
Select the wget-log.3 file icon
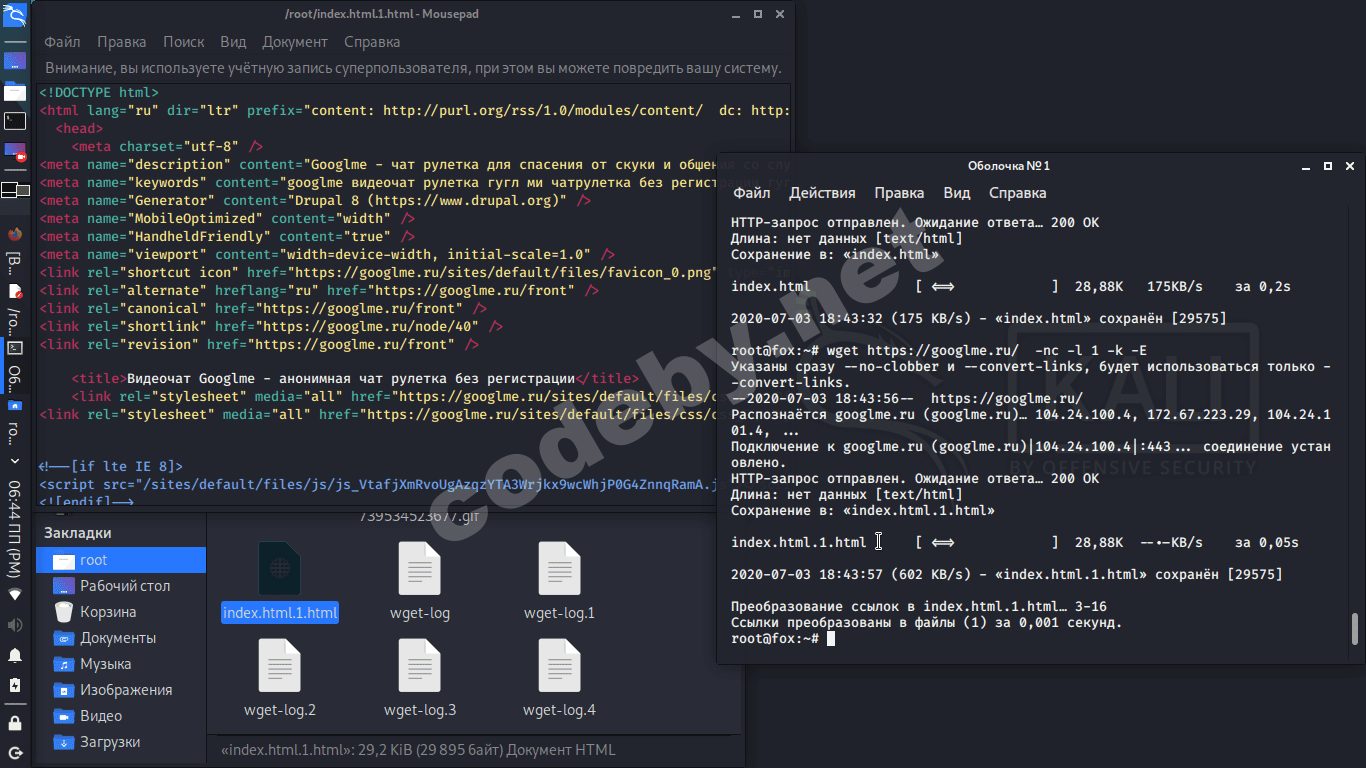[420, 665]
